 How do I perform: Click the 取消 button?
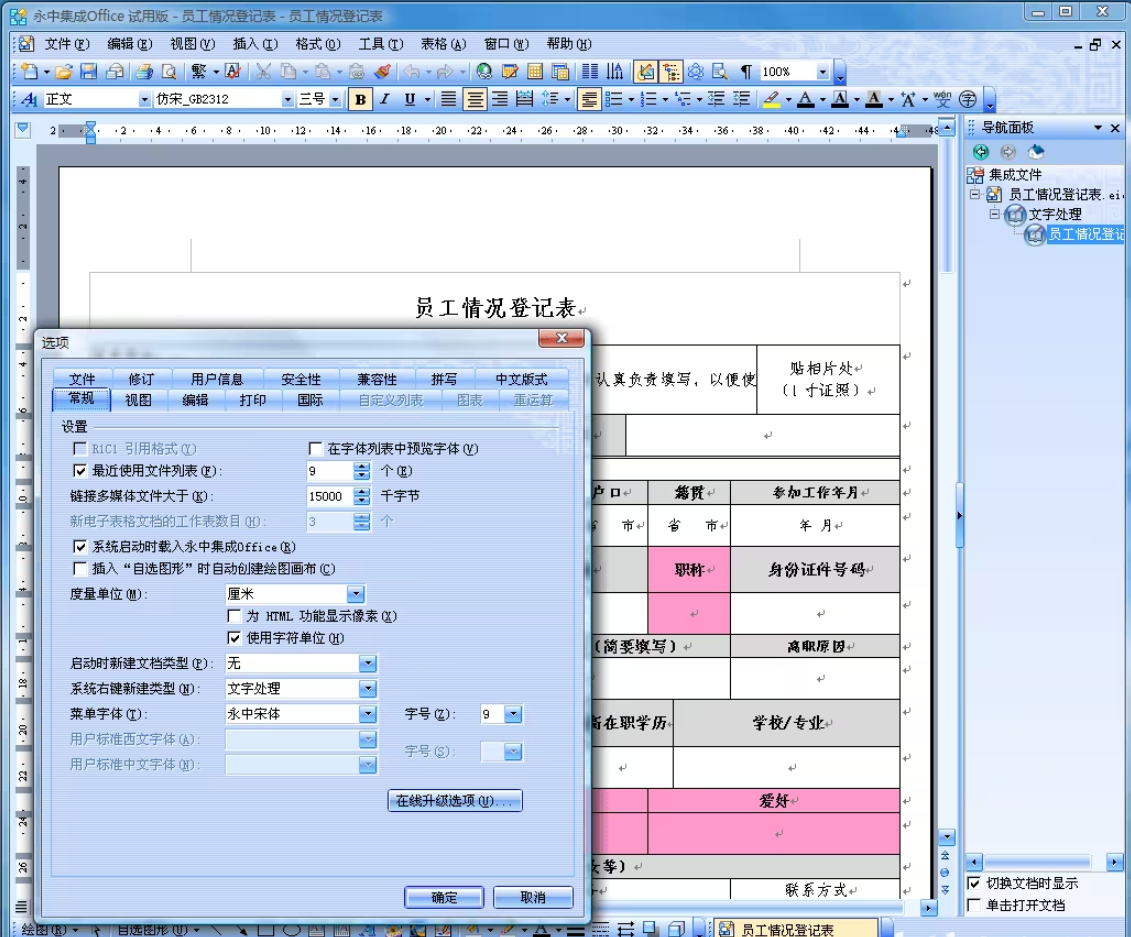533,897
